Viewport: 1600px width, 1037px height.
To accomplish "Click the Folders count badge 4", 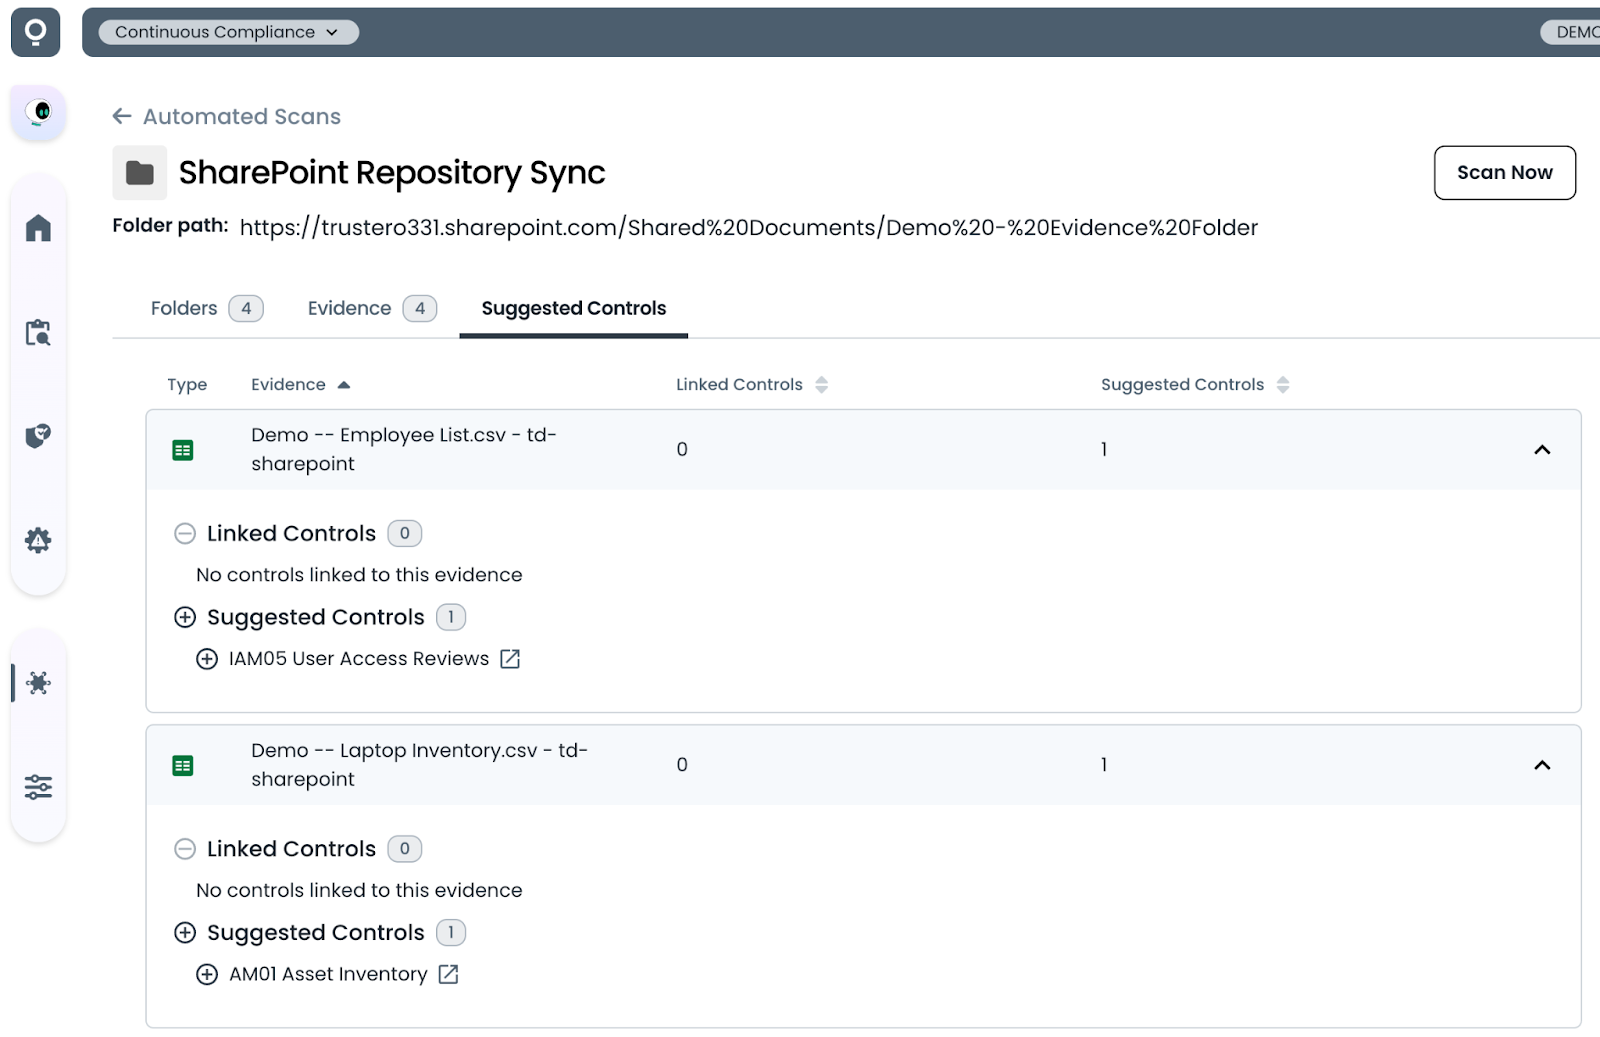I will 246,308.
